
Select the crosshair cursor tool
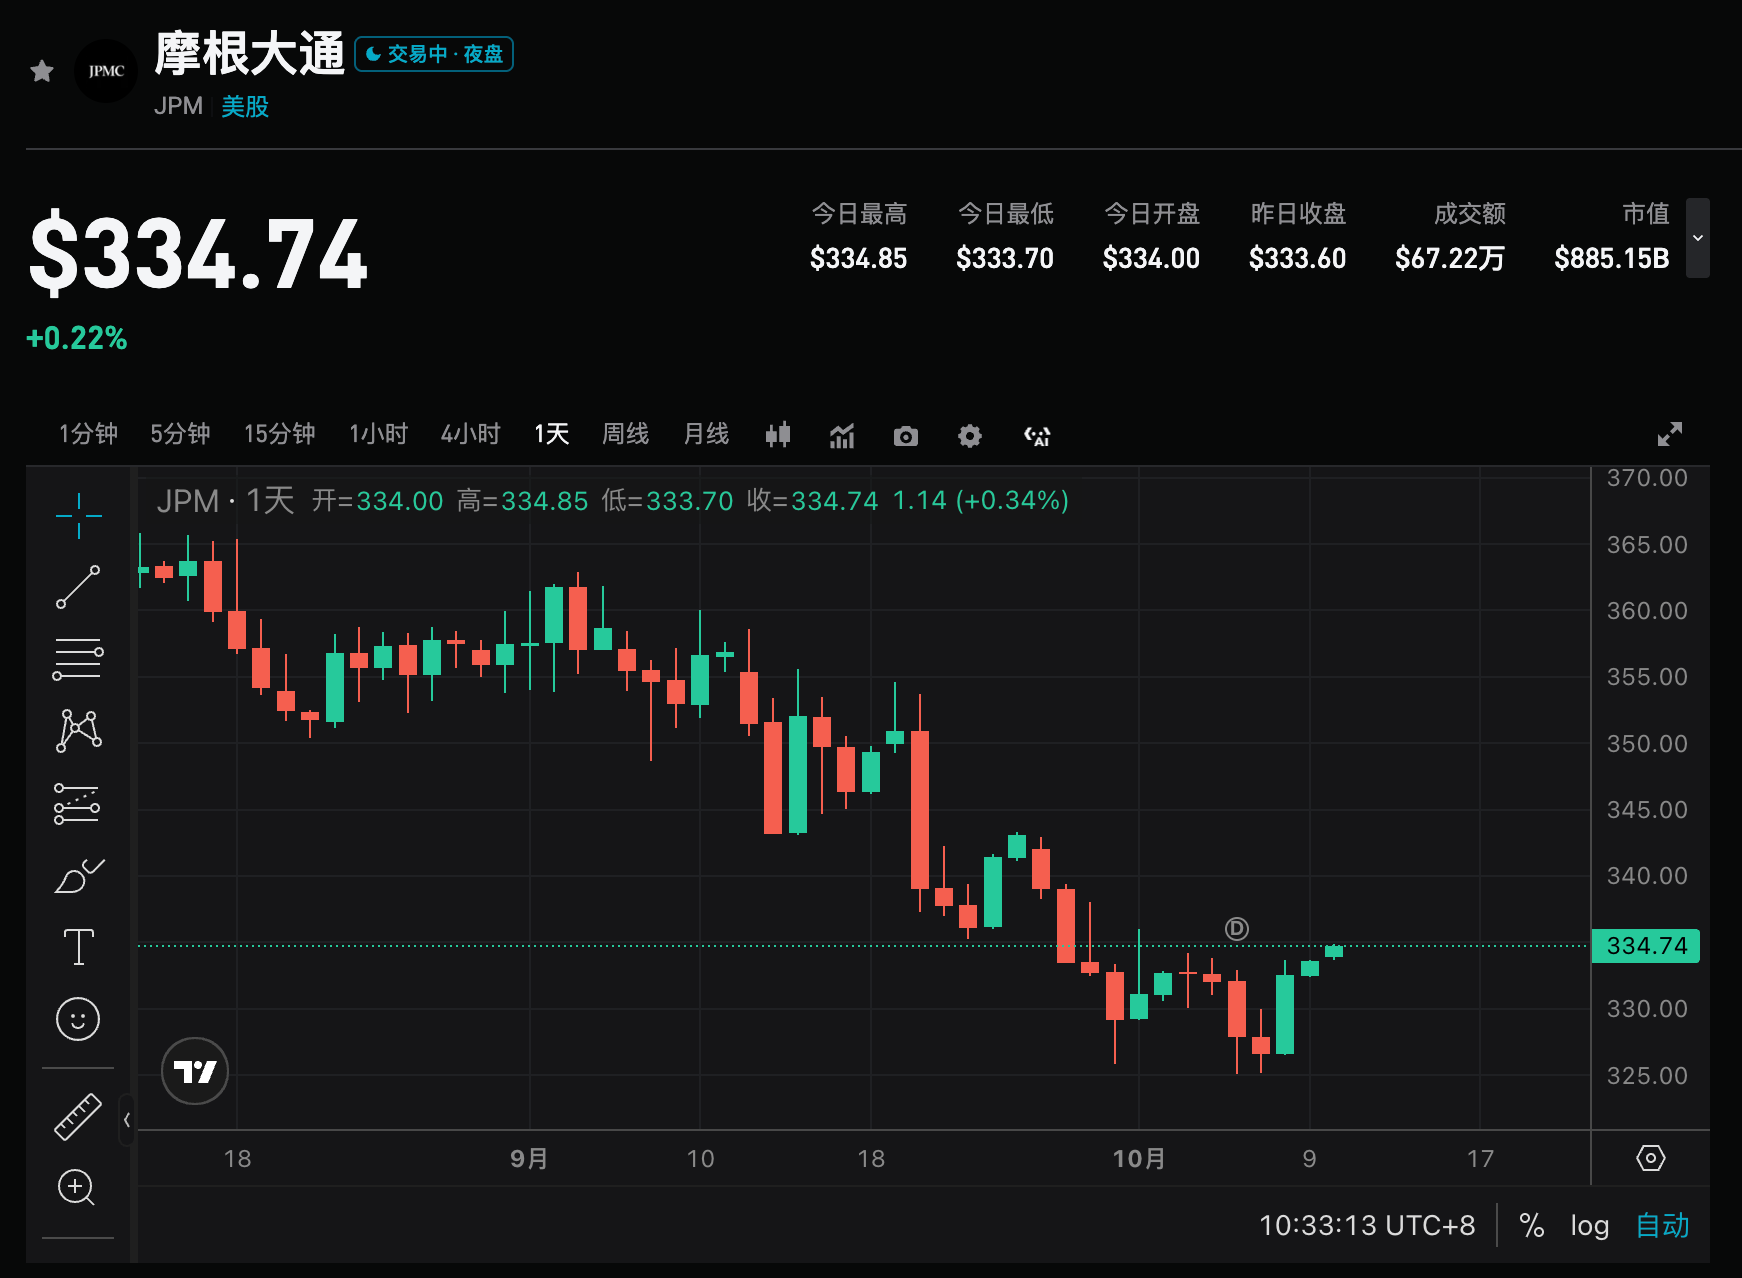point(78,516)
